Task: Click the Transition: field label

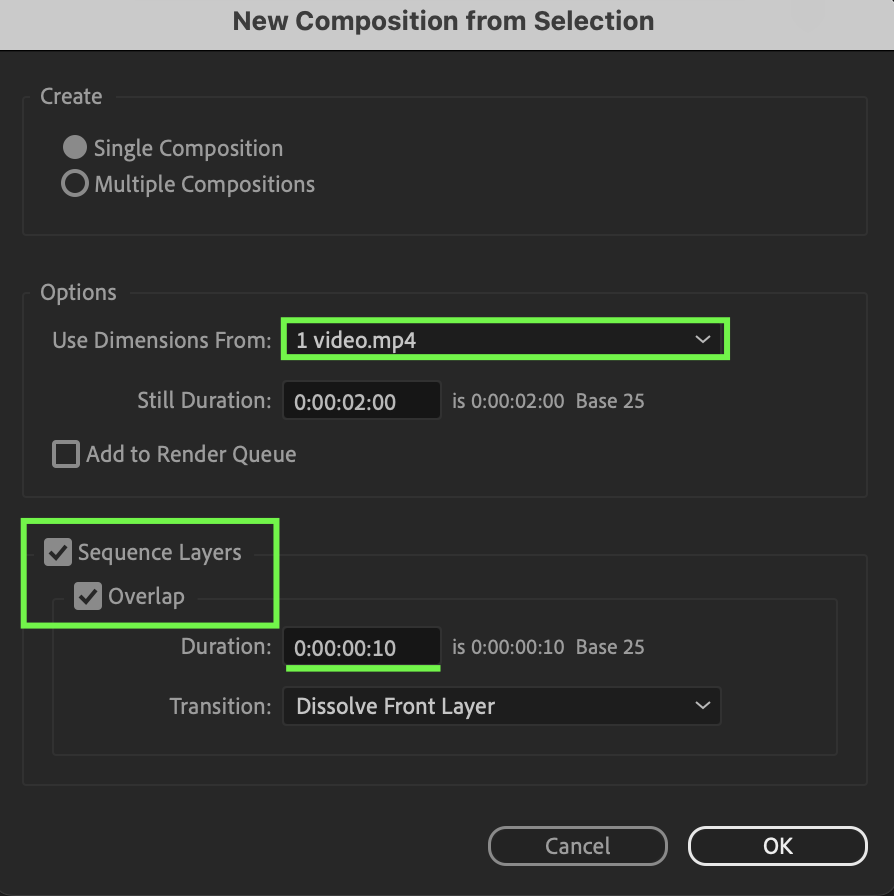Action: pos(220,706)
